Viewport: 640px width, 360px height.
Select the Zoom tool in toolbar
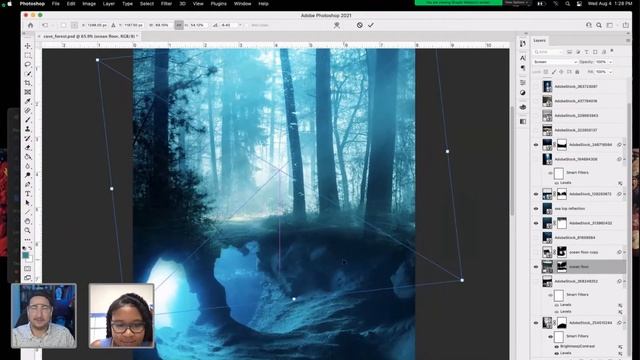point(28,230)
